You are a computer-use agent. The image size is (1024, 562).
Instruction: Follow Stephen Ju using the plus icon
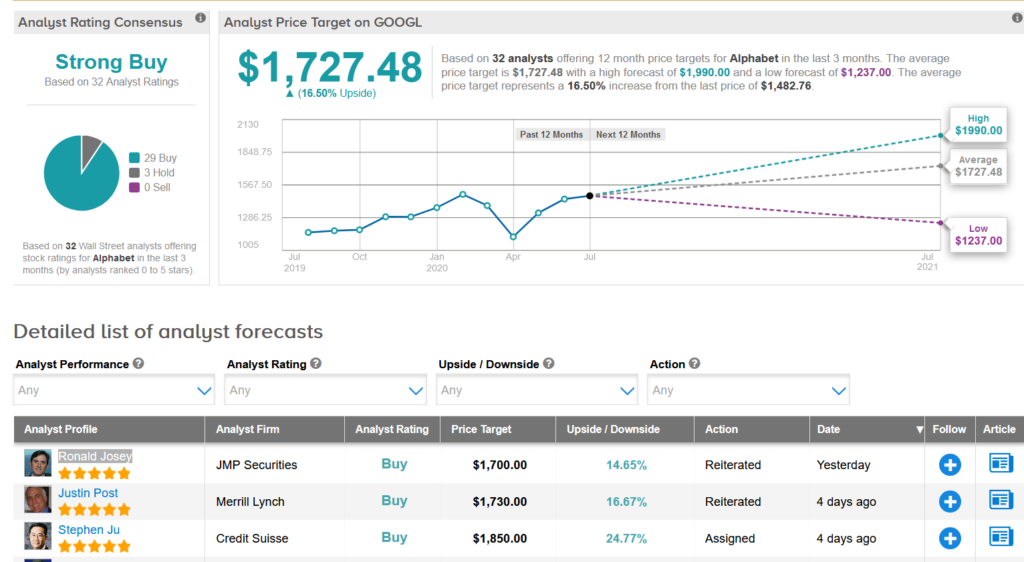coord(949,539)
